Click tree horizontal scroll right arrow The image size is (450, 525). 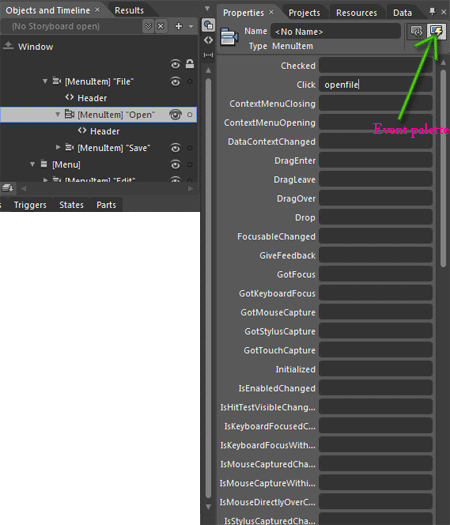click(191, 188)
